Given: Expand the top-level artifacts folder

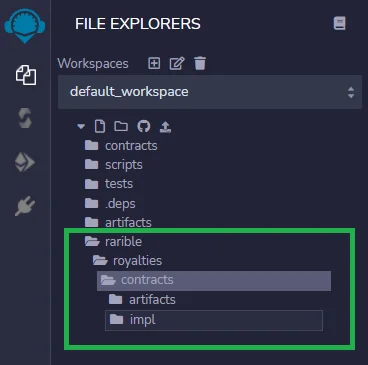Looking at the screenshot, I should [118, 222].
